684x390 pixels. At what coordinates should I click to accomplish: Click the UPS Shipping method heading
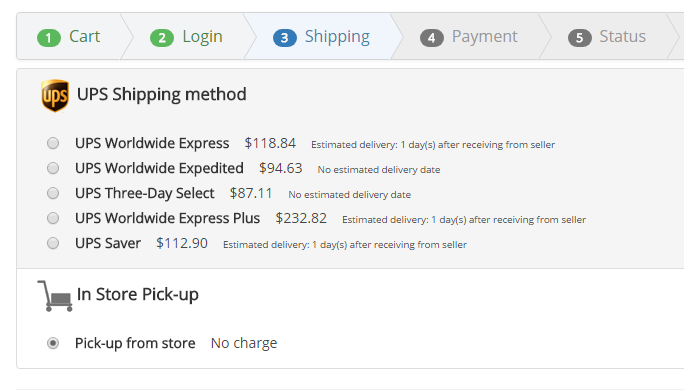(162, 95)
